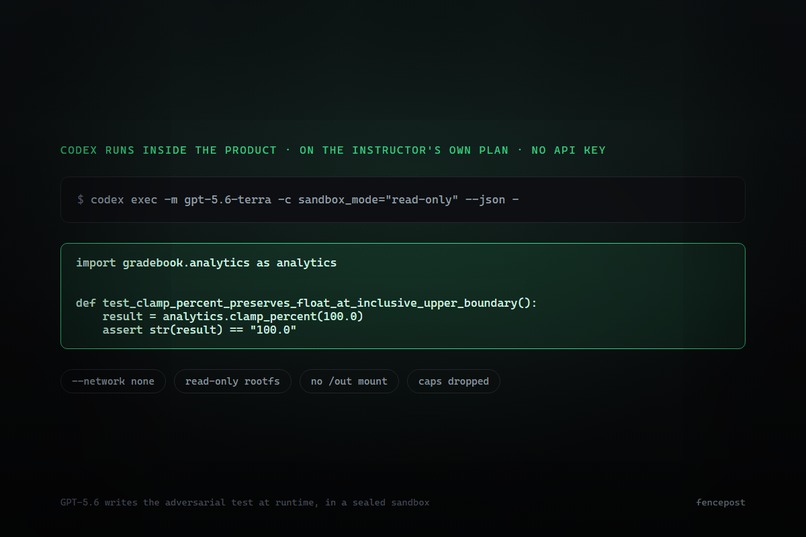Click the "GPT-5.6 writes the adversarial test" caption
This screenshot has height=537, width=806.
[245, 502]
